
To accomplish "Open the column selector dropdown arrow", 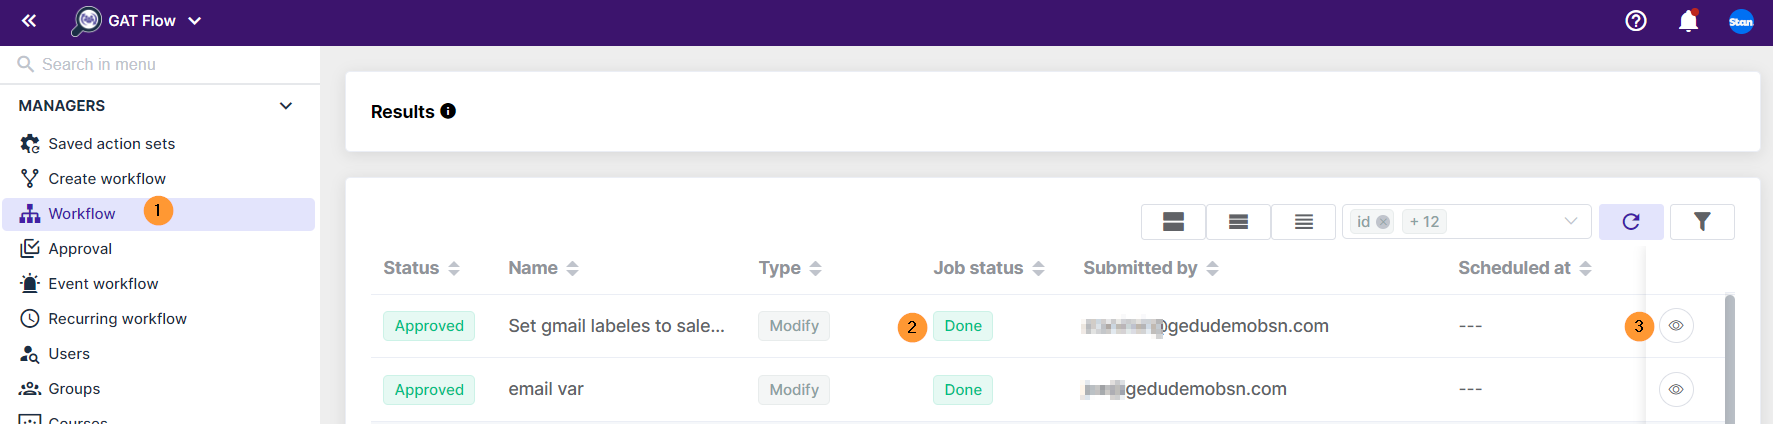I will (1571, 222).
